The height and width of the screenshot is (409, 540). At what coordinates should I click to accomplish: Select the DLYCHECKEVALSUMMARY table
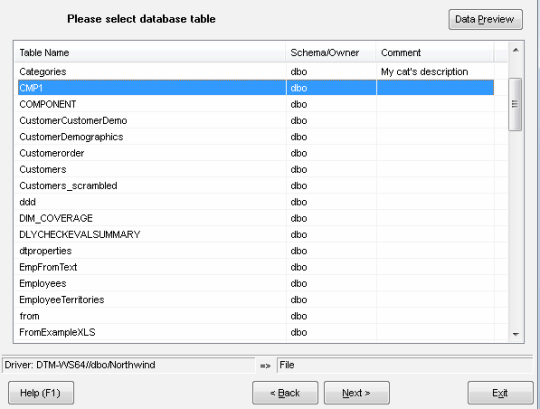[x=256, y=234]
